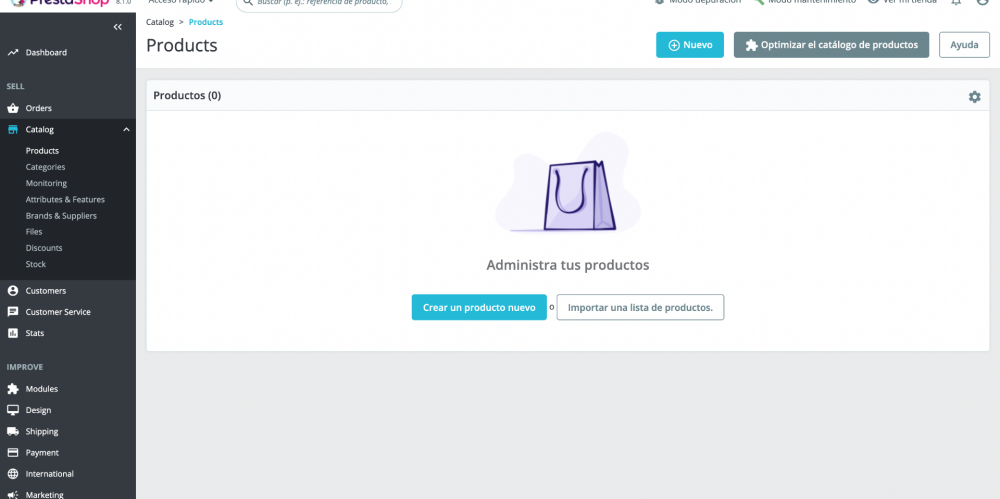
Task: Click the Catalog breadcrumb link
Action: (x=160, y=22)
